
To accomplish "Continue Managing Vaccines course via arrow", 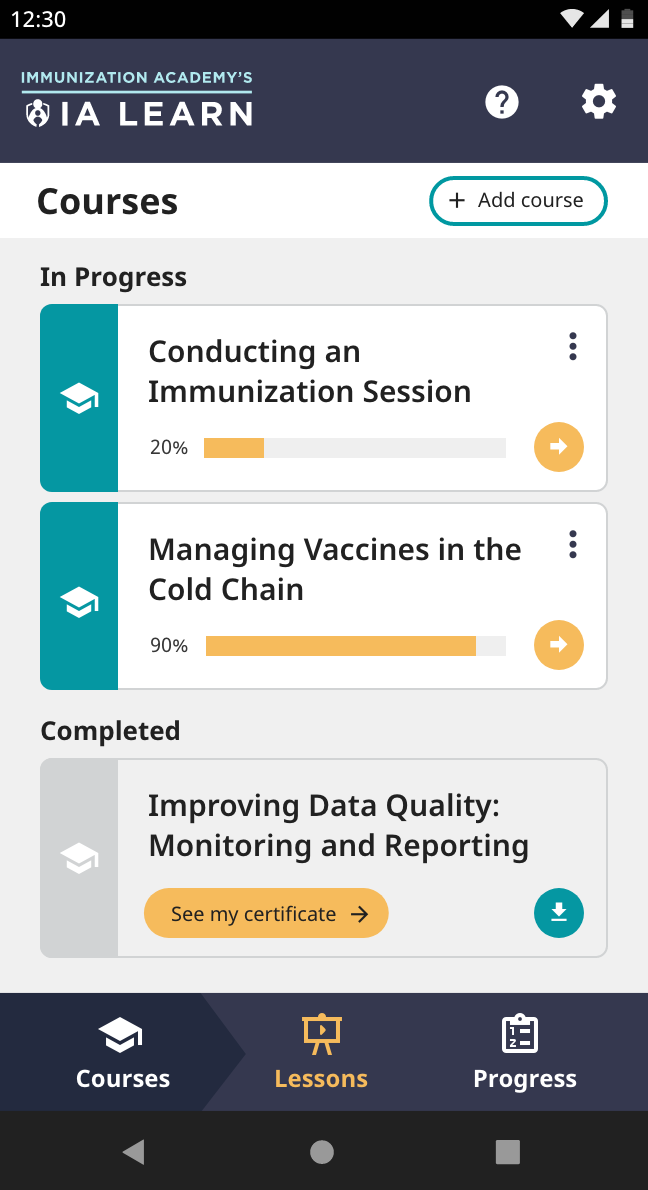I will click(559, 645).
